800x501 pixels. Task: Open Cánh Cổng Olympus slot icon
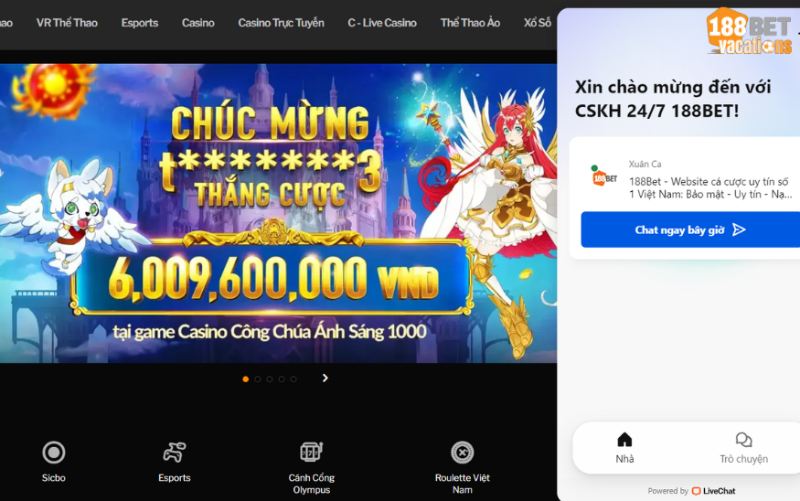click(x=311, y=452)
